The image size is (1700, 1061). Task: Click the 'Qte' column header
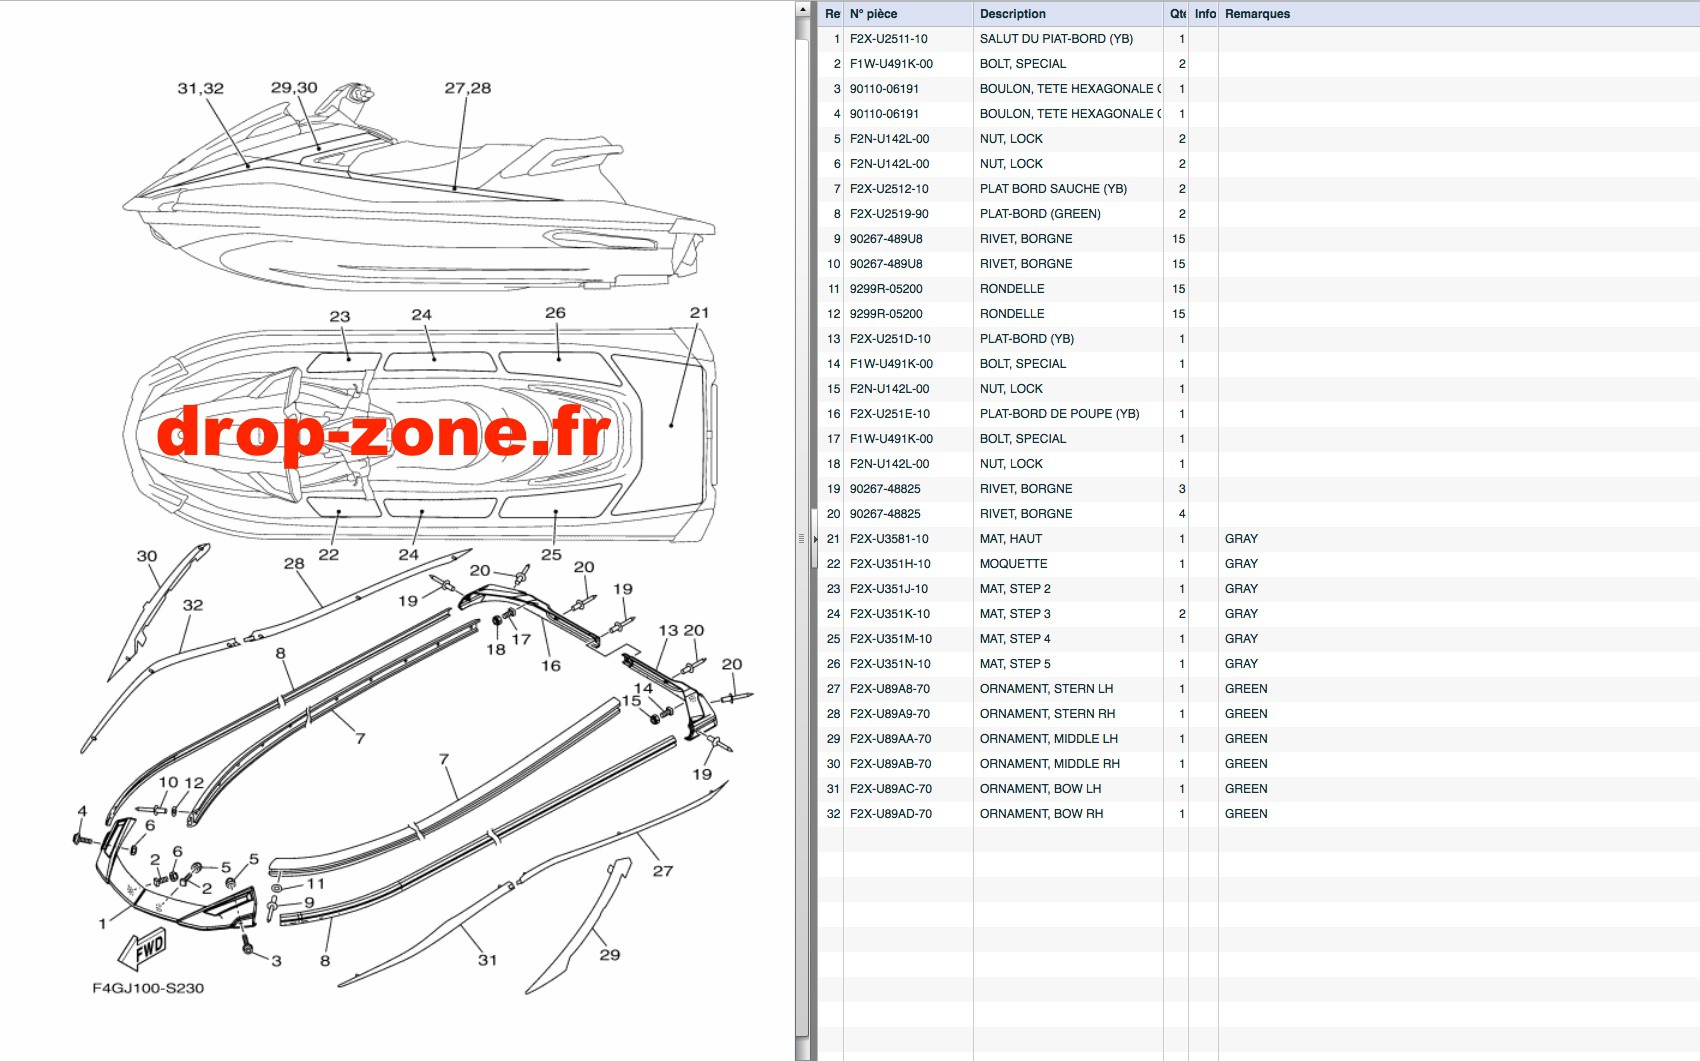[x=1176, y=14]
